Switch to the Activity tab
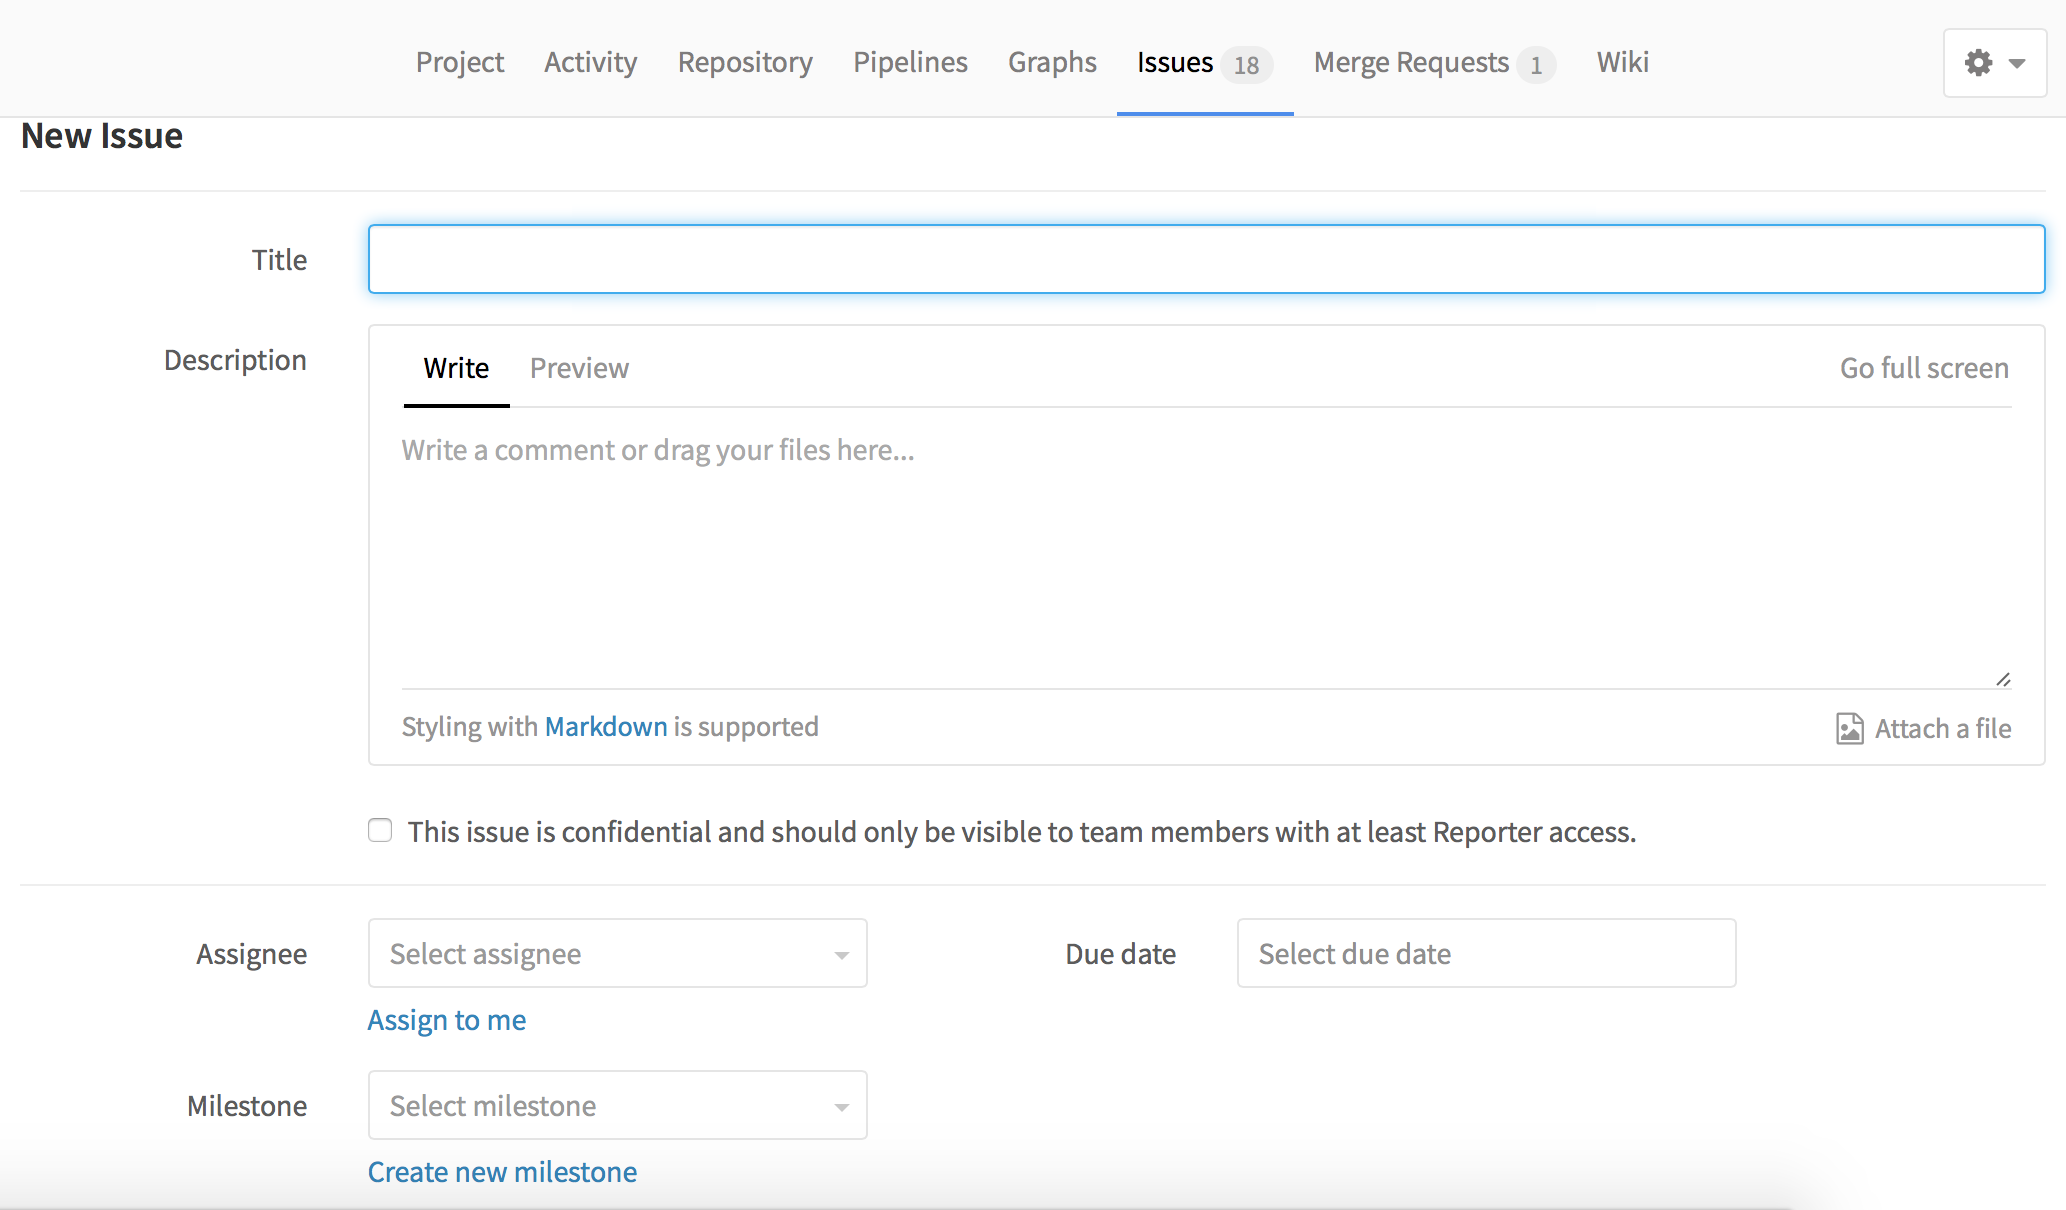The height and width of the screenshot is (1210, 2066). pos(590,62)
